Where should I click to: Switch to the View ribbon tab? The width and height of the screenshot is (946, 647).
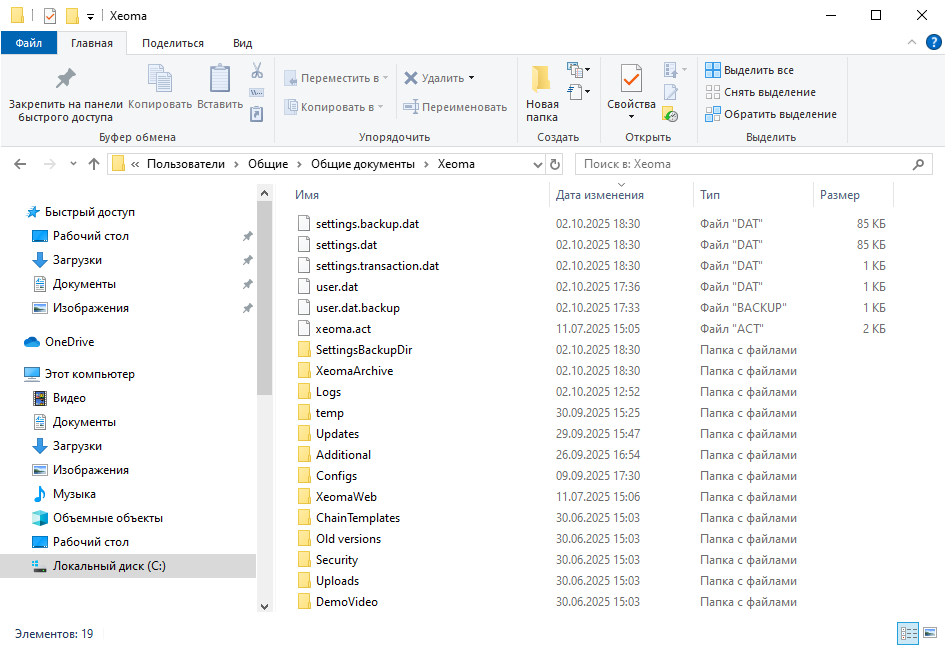(242, 43)
